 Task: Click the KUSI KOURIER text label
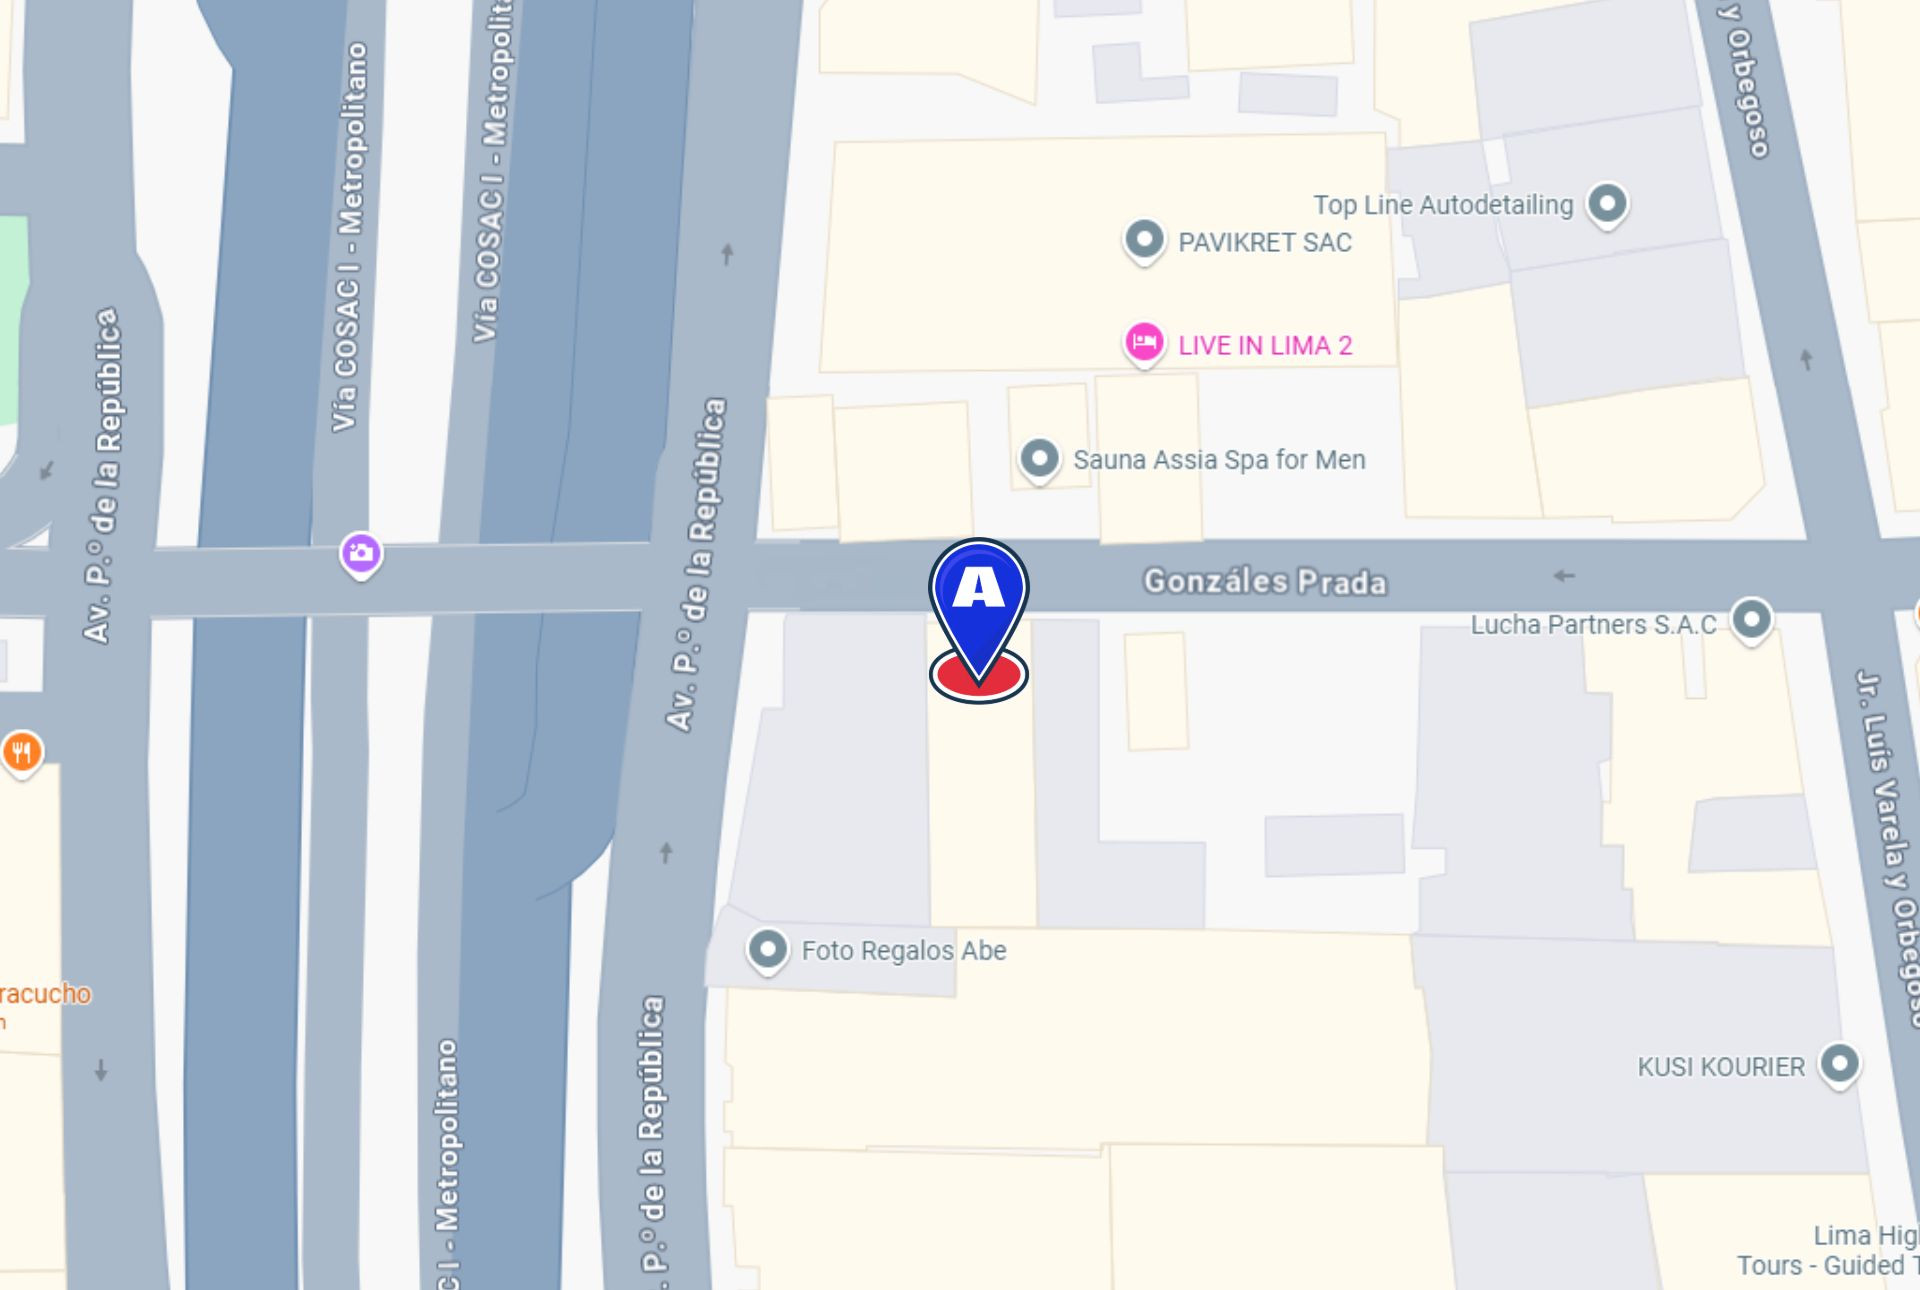coord(1721,1067)
